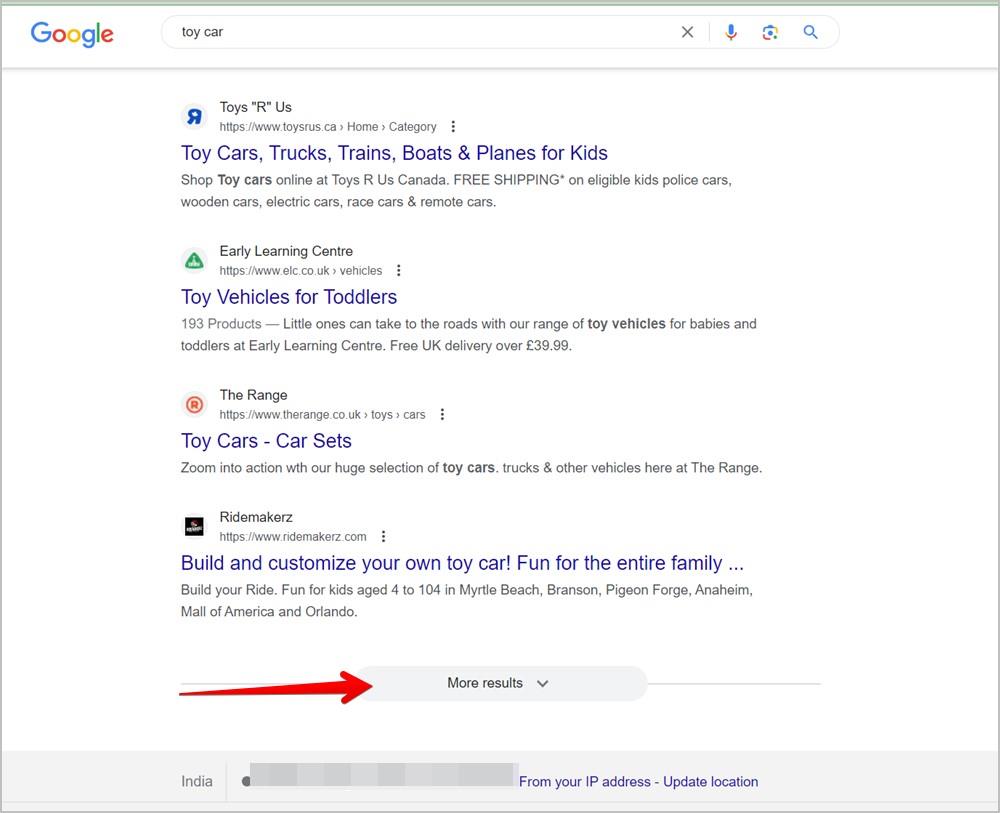The image size is (1000, 813).
Task: Open 'Toy Cars, Trucks, Trains, Boats & Planes' link
Action: tap(394, 153)
